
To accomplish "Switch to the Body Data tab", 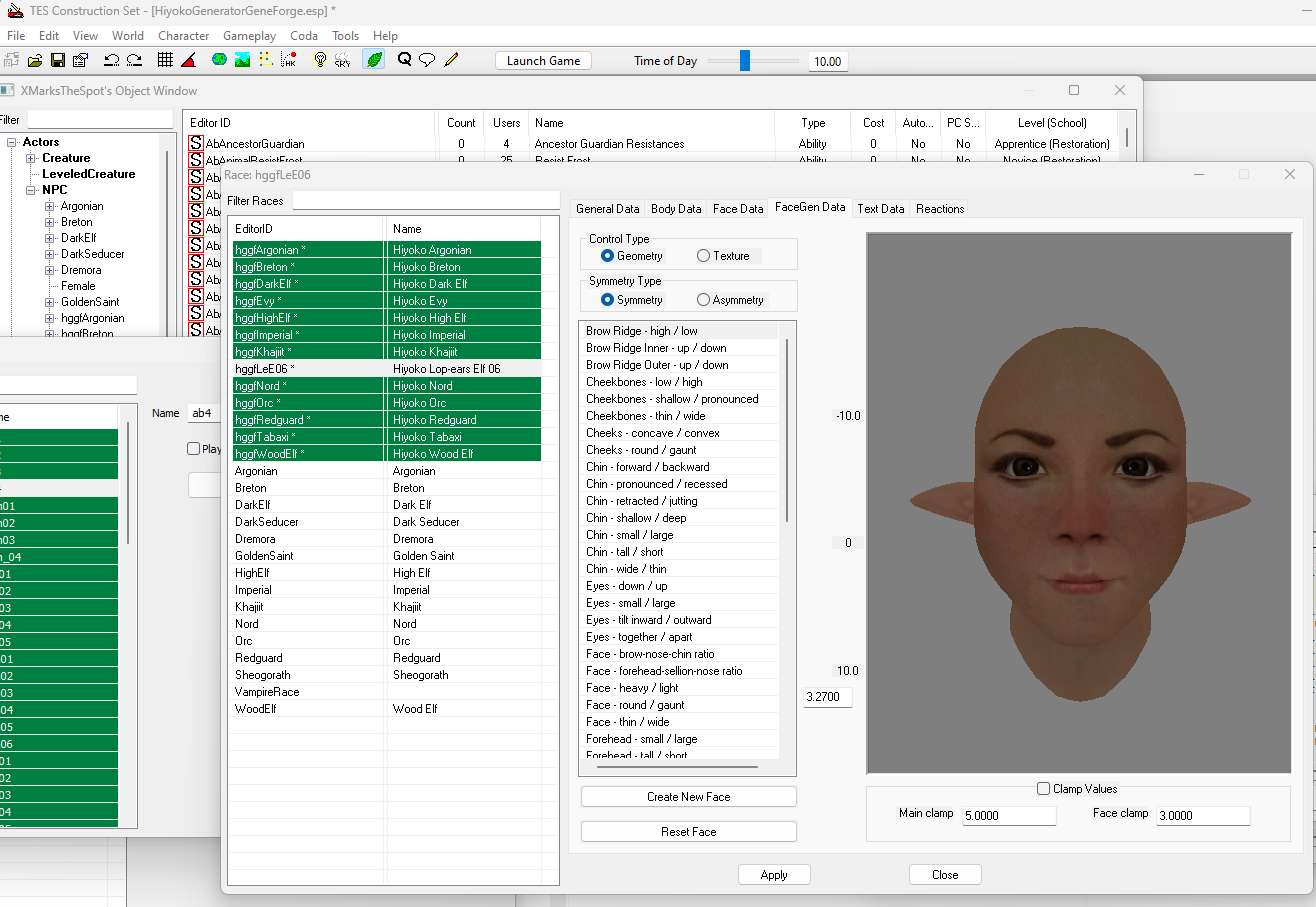I will [x=676, y=209].
